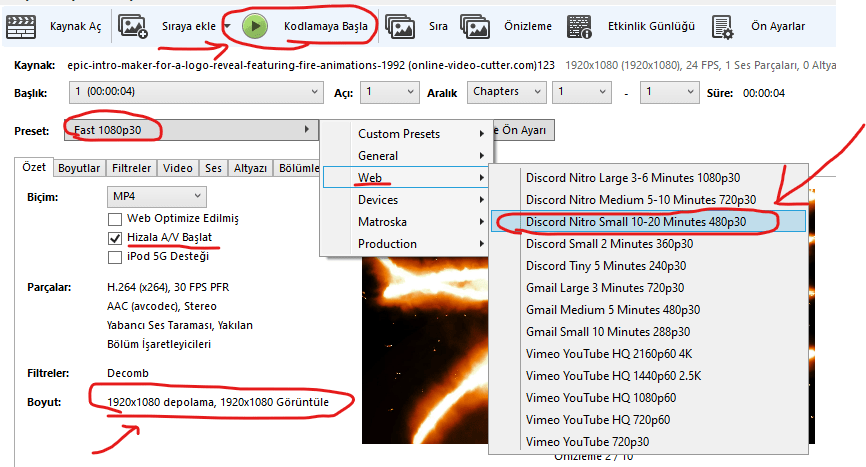Click the green Kodlamaya Başla play icon
This screenshot has width=866, height=467.
(255, 26)
